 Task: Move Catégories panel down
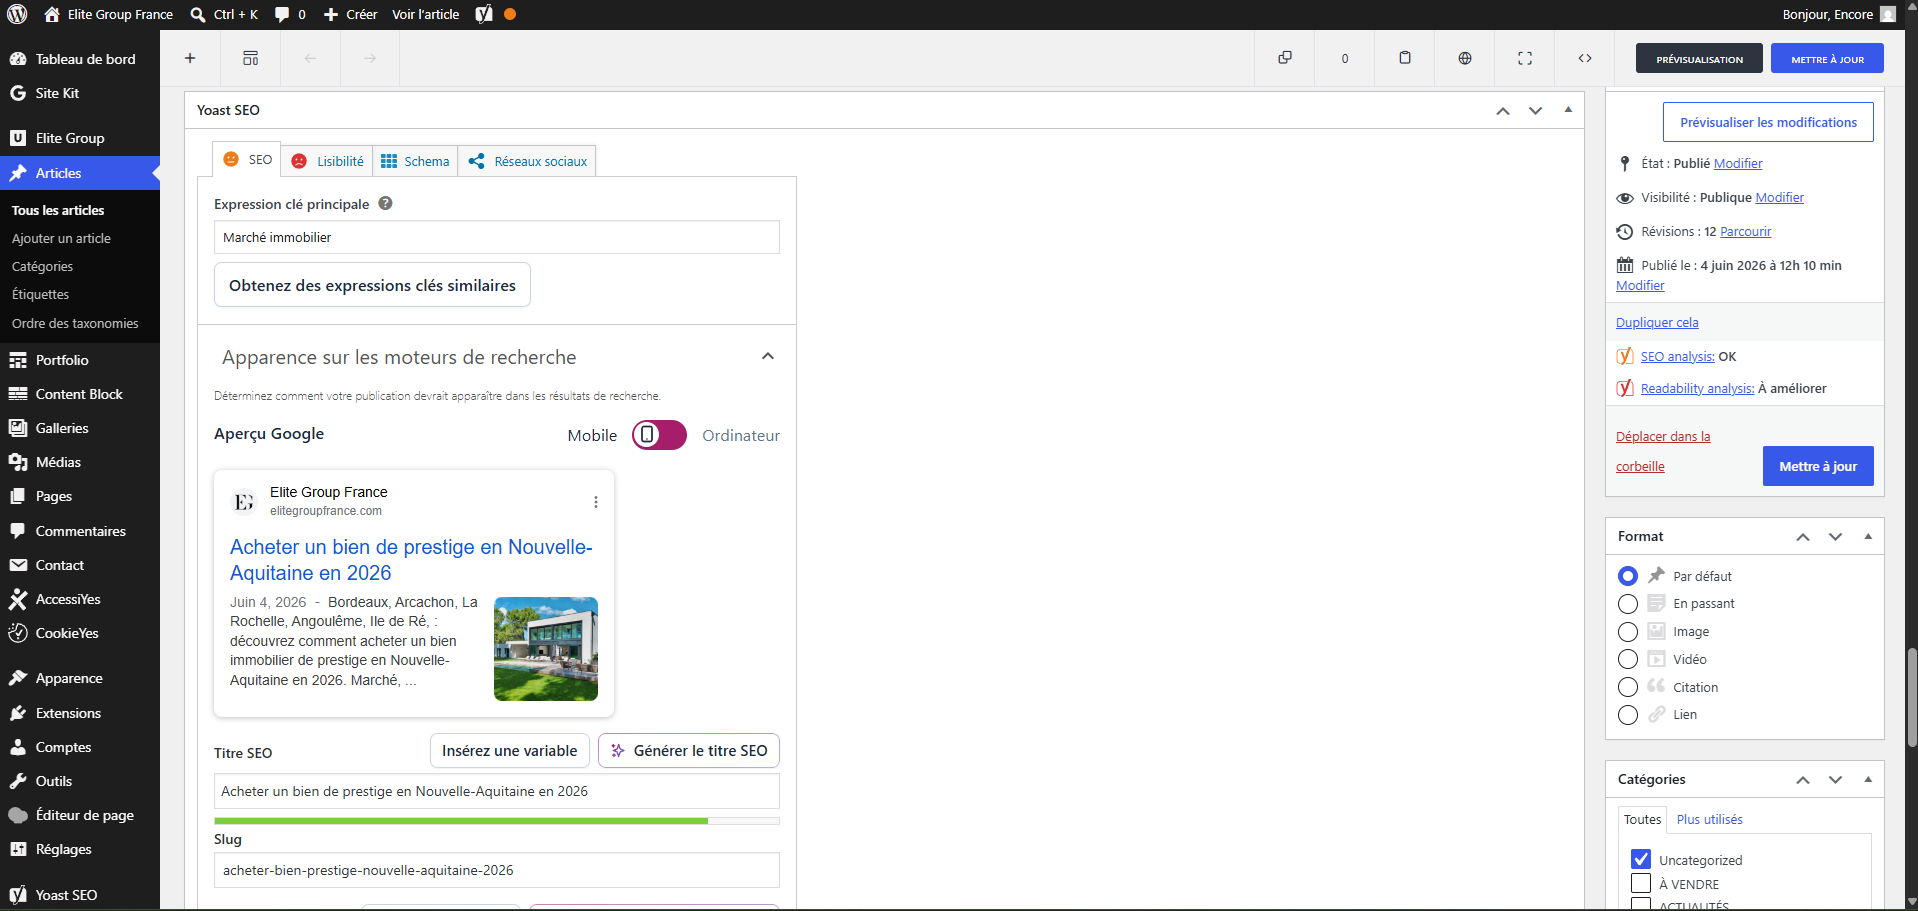1835,780
